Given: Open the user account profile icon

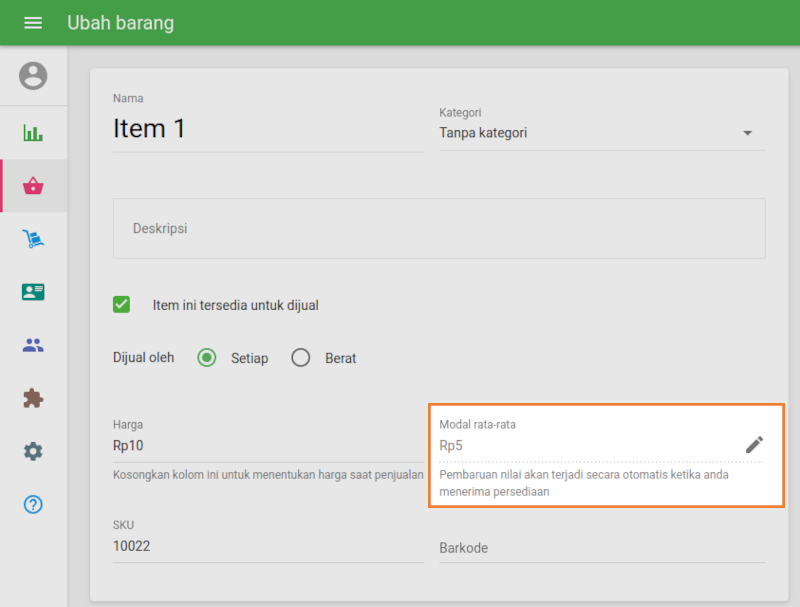Looking at the screenshot, I should [x=33, y=76].
